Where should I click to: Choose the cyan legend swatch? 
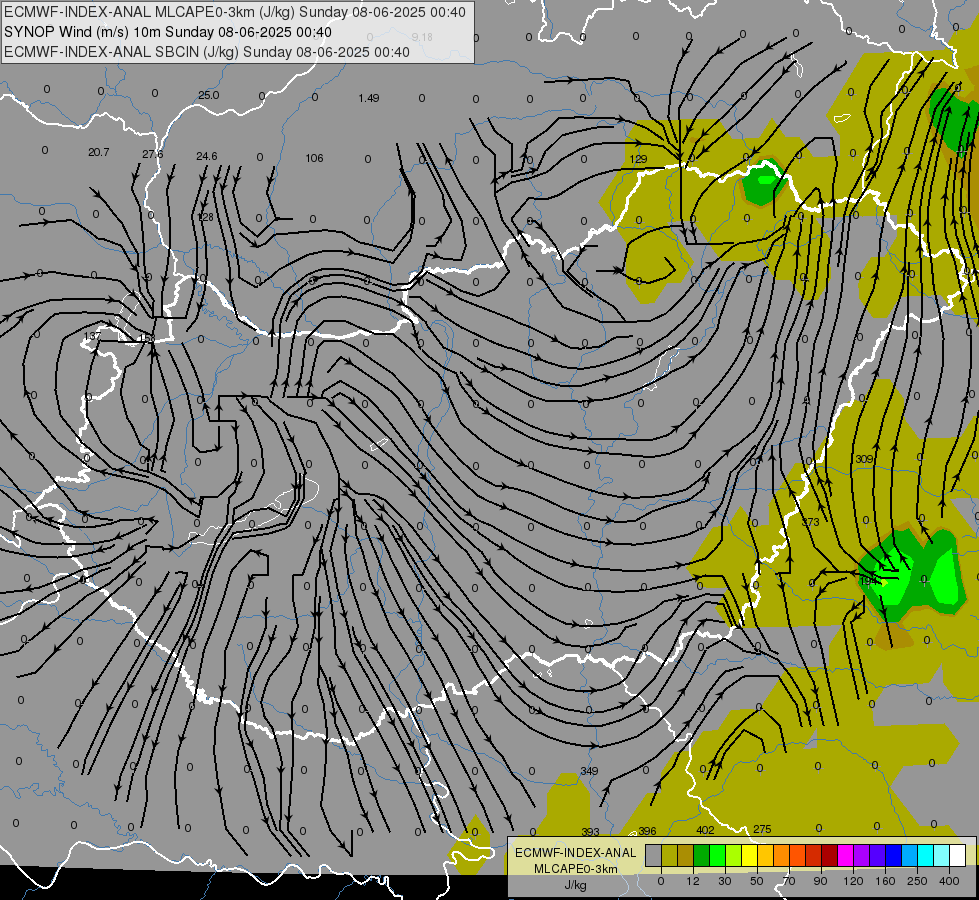[x=926, y=855]
